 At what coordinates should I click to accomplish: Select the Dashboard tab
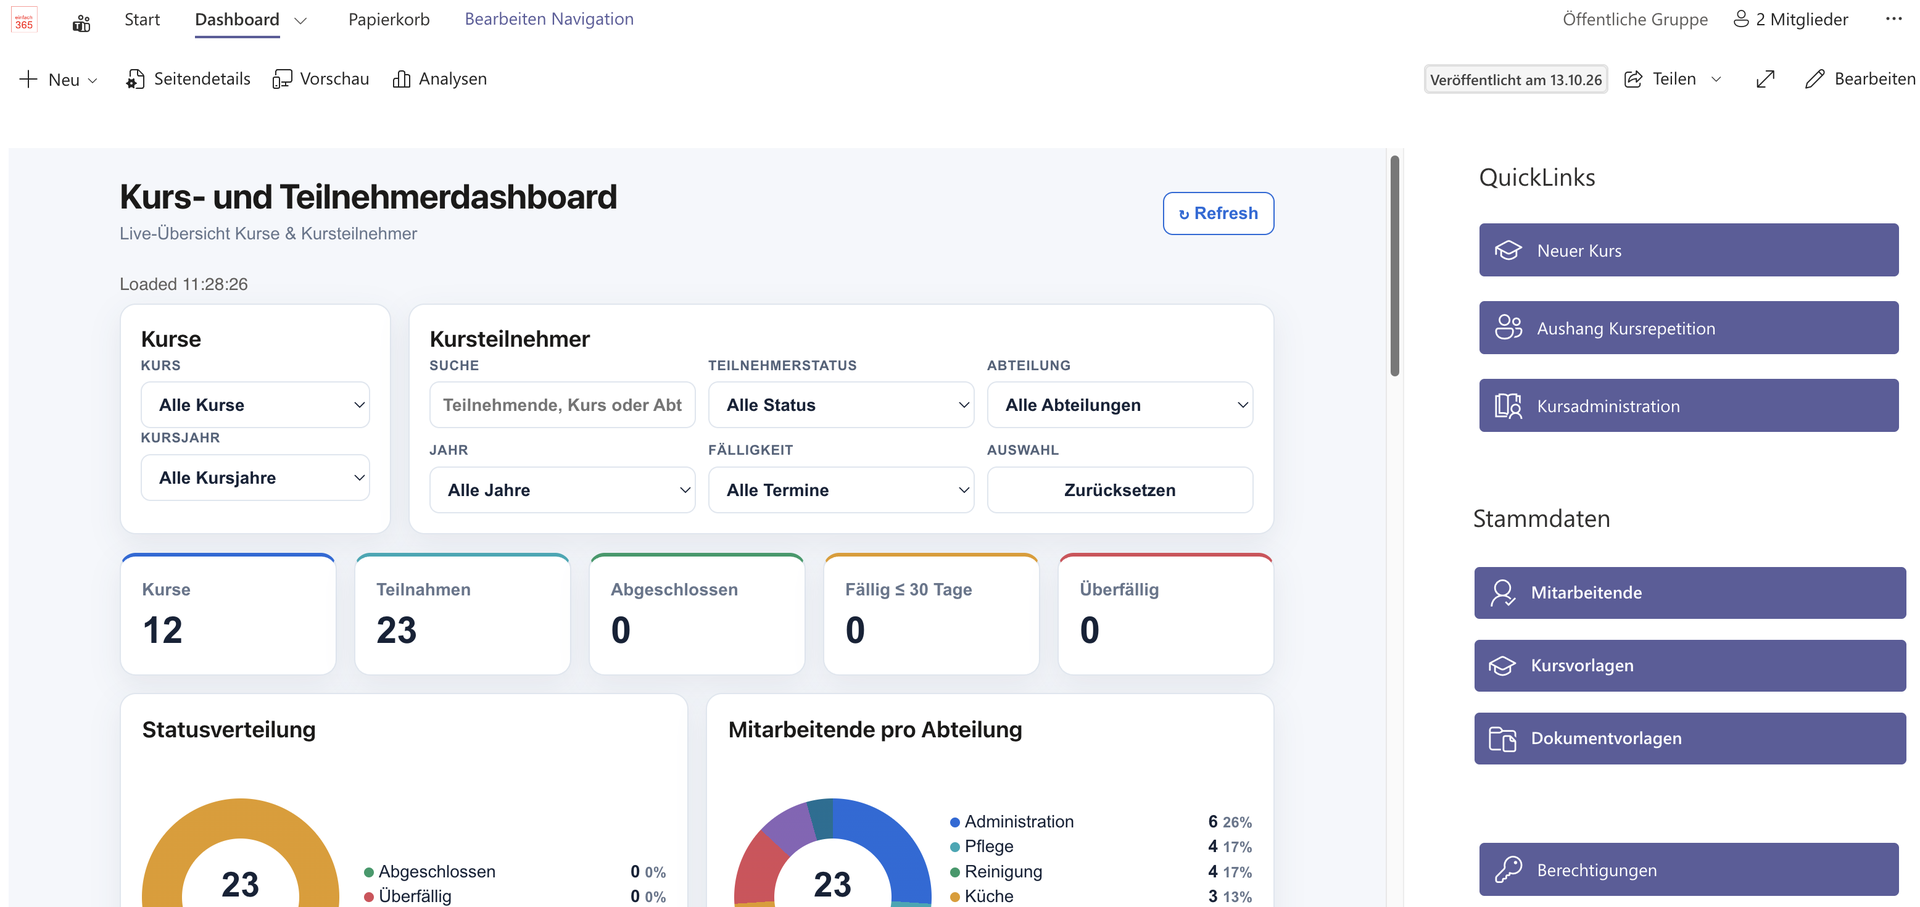(x=237, y=19)
